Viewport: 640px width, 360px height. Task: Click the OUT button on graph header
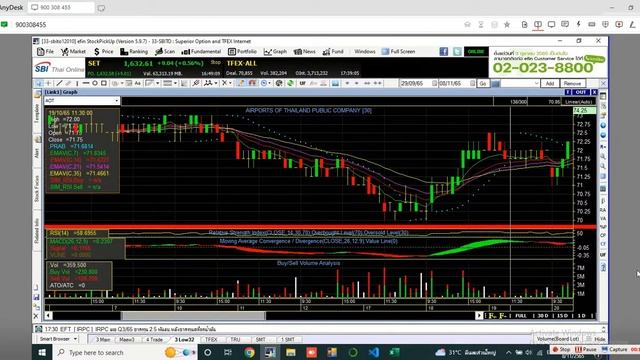[581, 92]
